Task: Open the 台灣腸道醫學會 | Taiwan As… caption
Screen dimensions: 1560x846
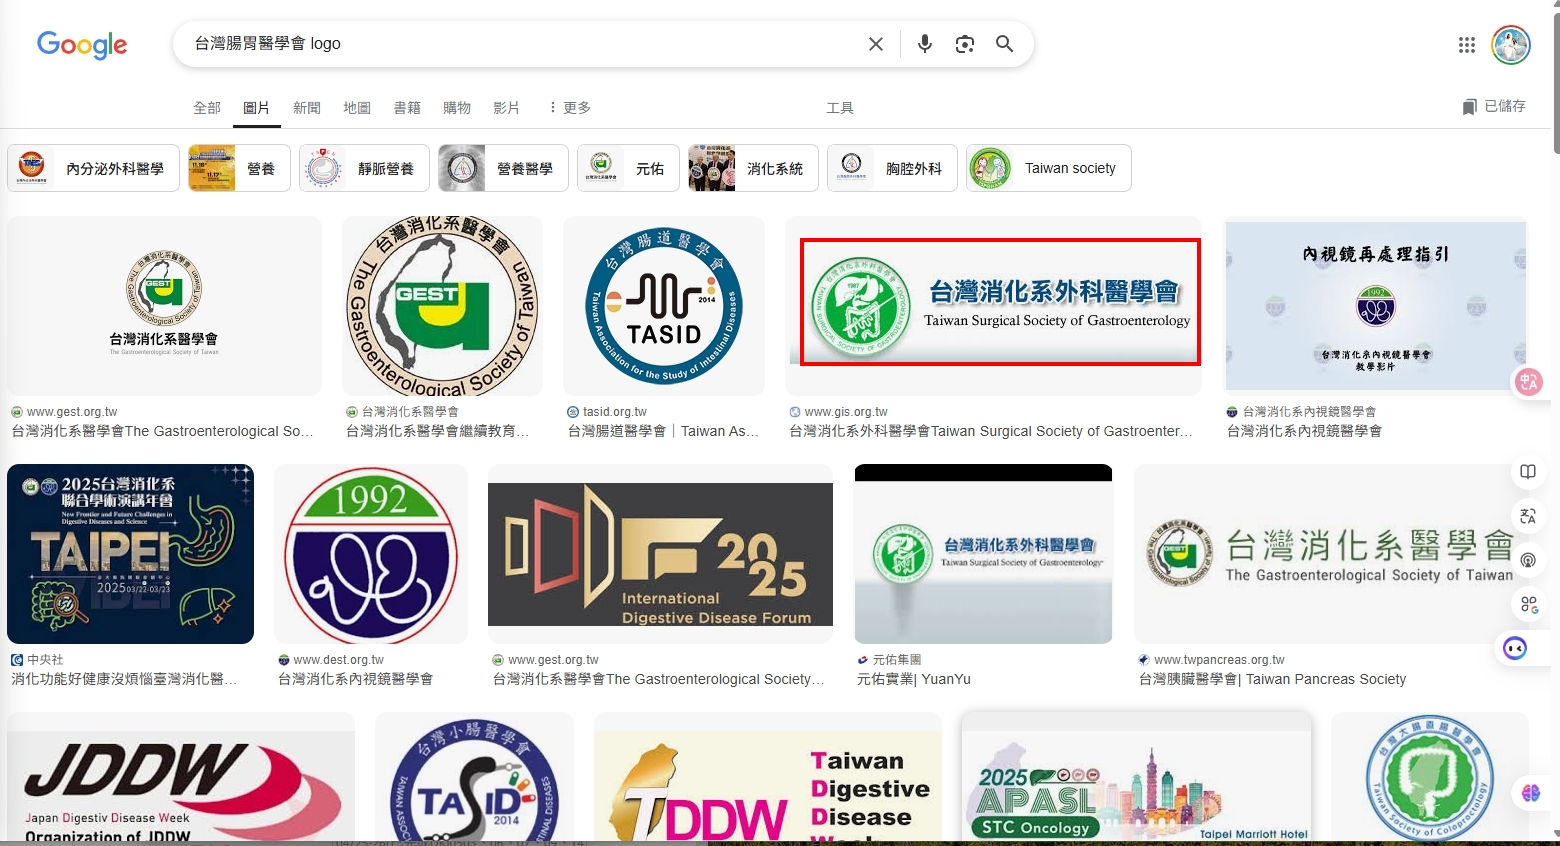Action: coord(664,431)
